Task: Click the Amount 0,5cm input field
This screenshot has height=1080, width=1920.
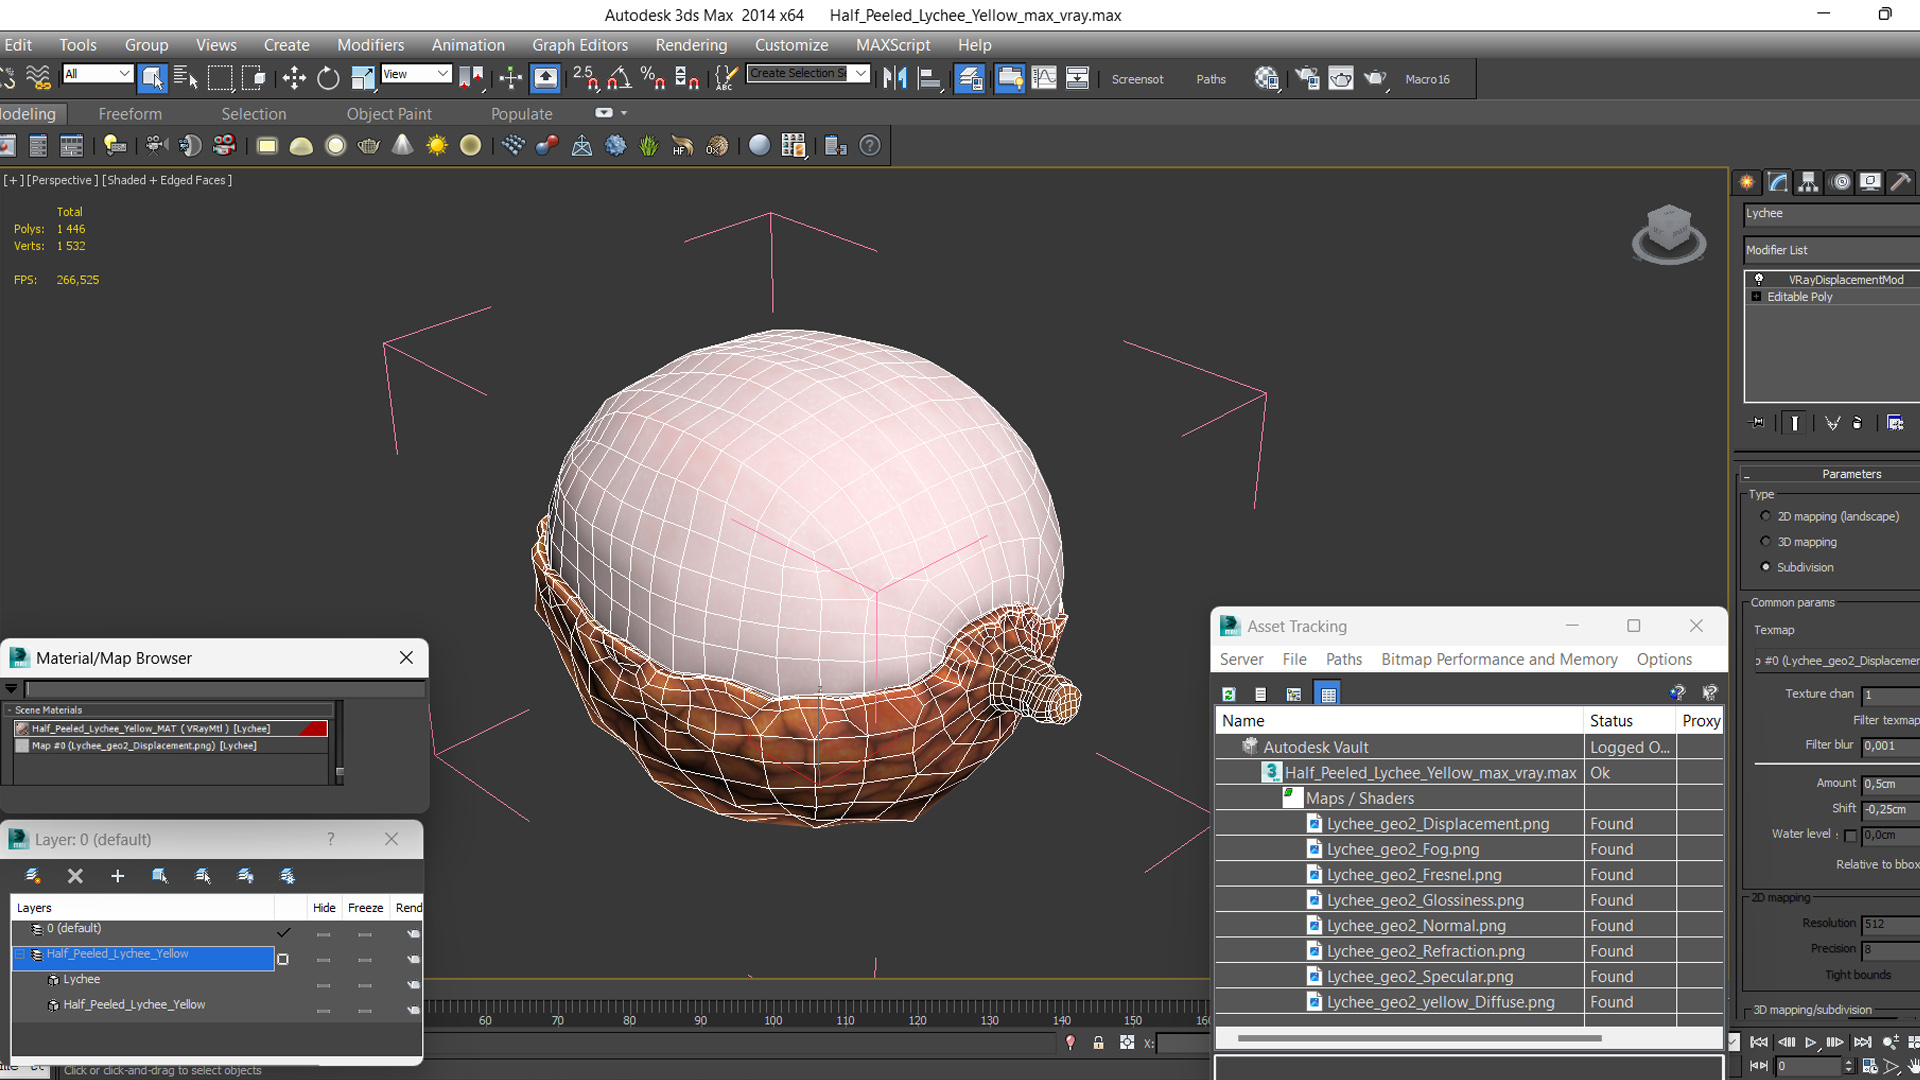Action: [1890, 784]
